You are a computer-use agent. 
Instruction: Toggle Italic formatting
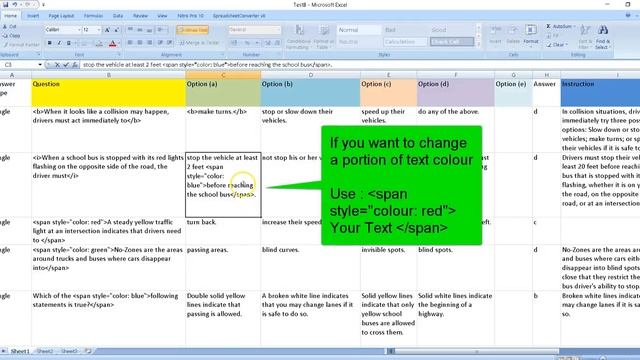click(x=59, y=43)
